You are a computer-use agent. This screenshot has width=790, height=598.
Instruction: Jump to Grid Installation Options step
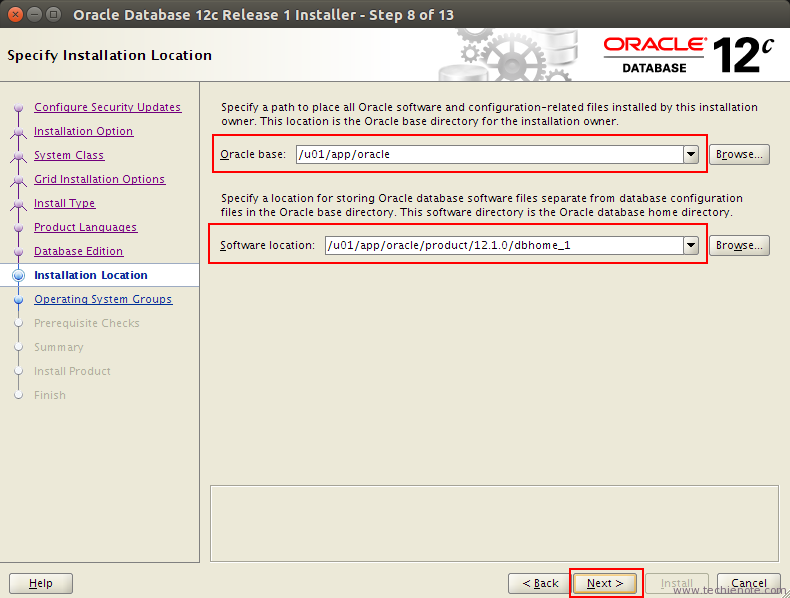99,179
